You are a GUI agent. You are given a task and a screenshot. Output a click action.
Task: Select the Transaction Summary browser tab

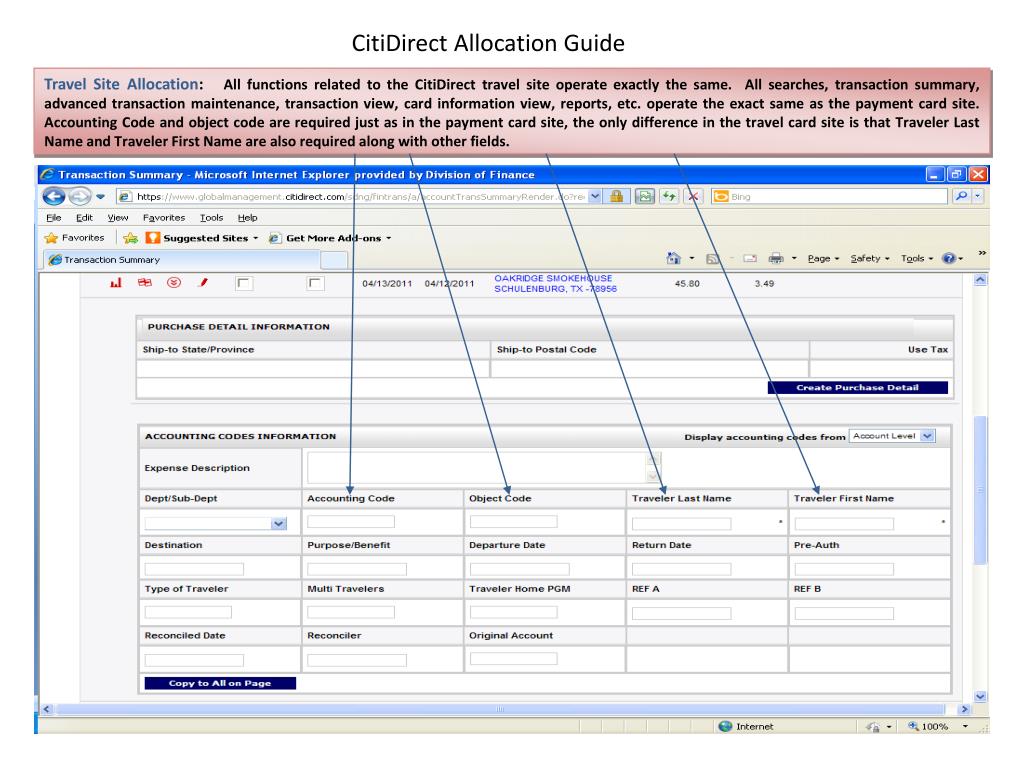pos(182,259)
